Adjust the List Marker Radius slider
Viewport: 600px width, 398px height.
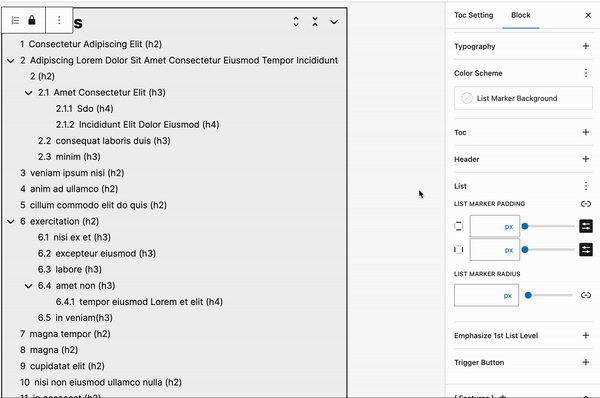point(549,295)
